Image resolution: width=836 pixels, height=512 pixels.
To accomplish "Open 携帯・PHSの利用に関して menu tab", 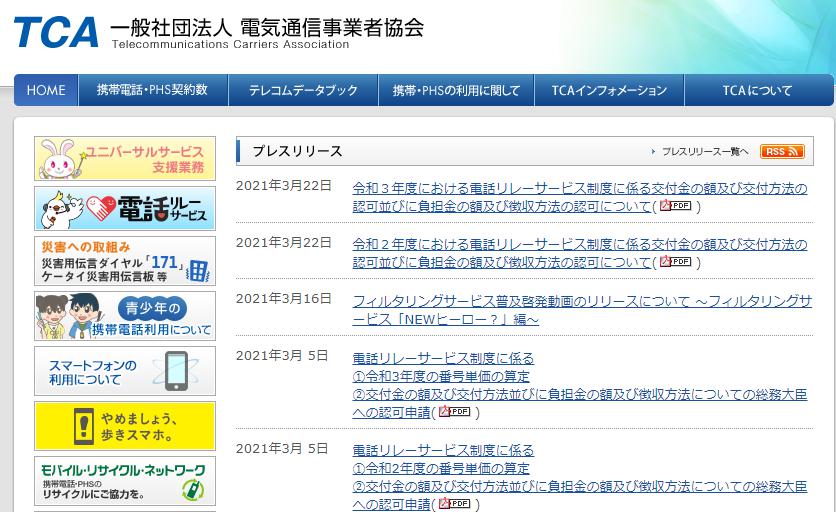I will [456, 90].
